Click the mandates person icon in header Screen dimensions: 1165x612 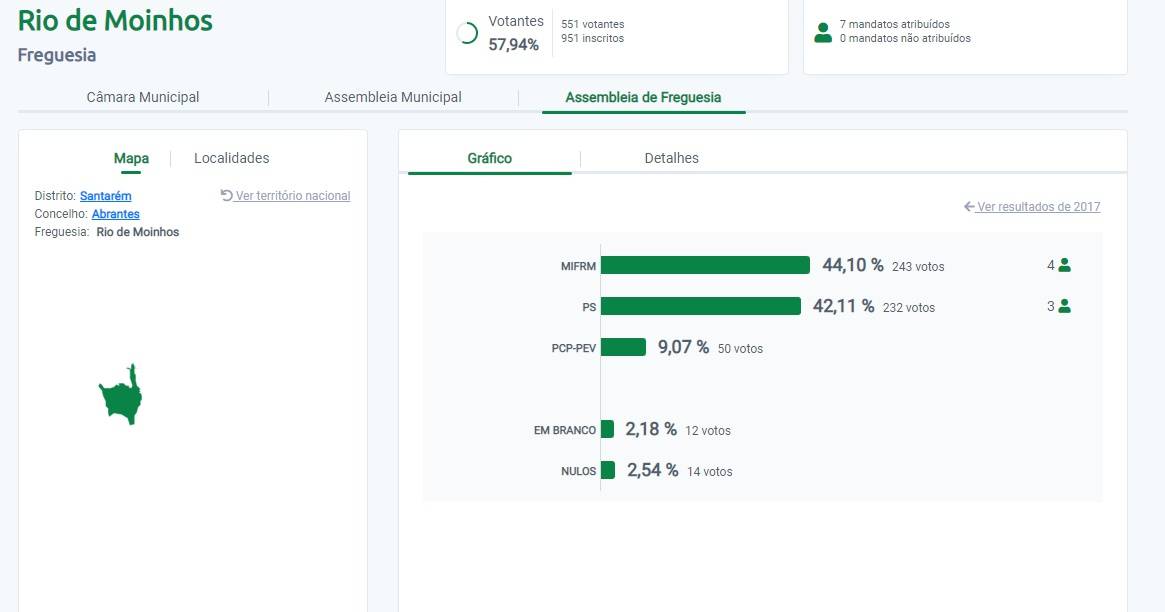click(823, 32)
